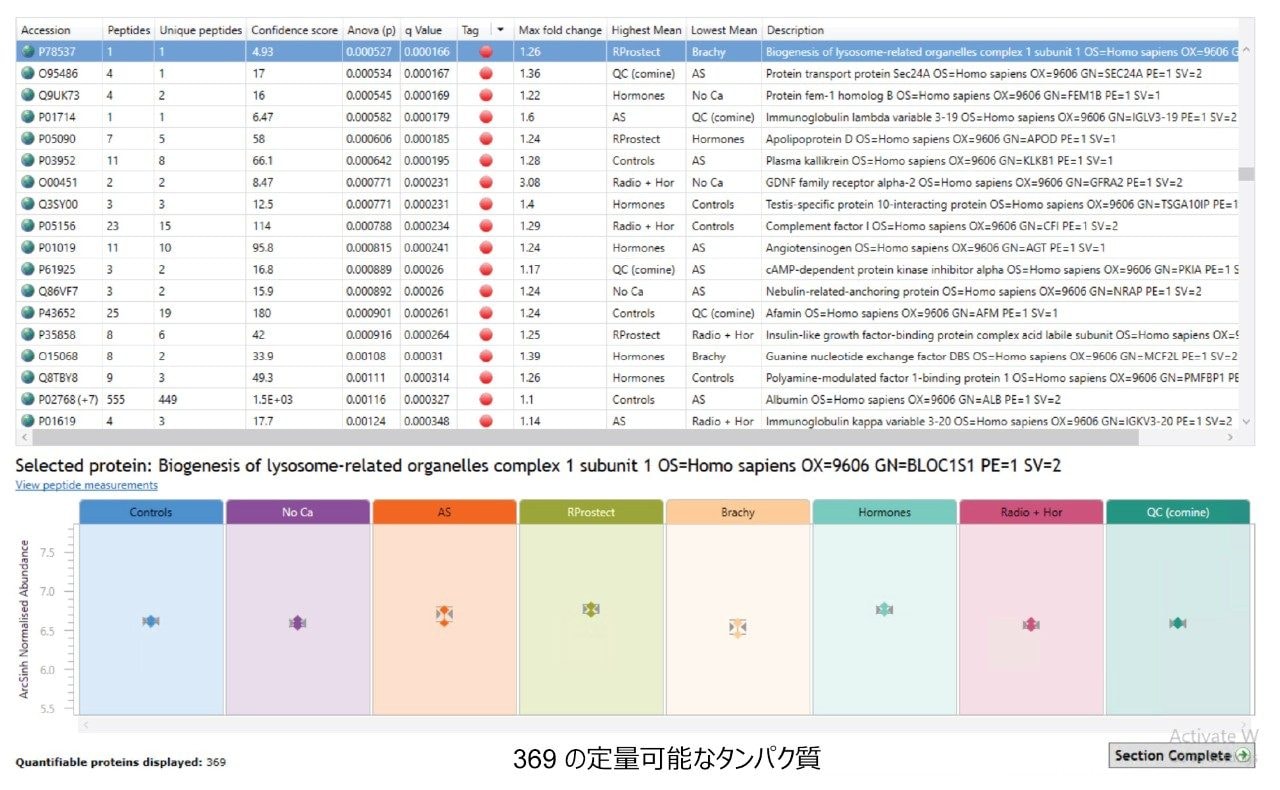Viewport: 1280px width, 790px height.
Task: Click the globe icon beside accession P78537
Action: pyautogui.click(x=27, y=52)
